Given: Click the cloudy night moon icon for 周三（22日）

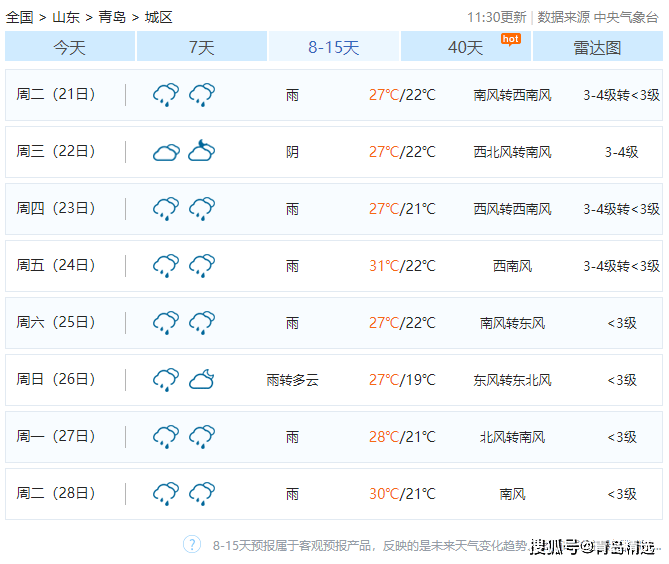Looking at the screenshot, I should click(202, 151).
